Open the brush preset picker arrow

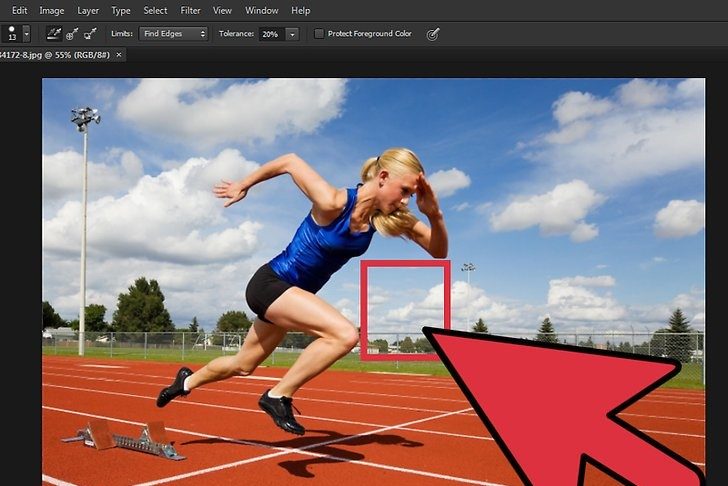[26, 34]
